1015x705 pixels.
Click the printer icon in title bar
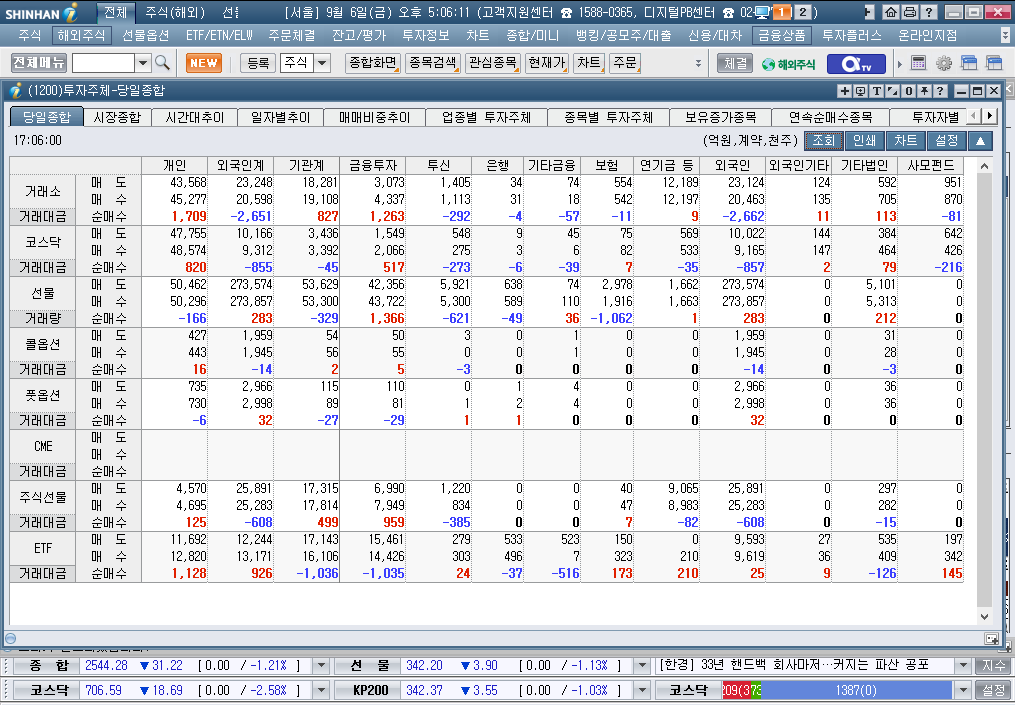[x=909, y=12]
